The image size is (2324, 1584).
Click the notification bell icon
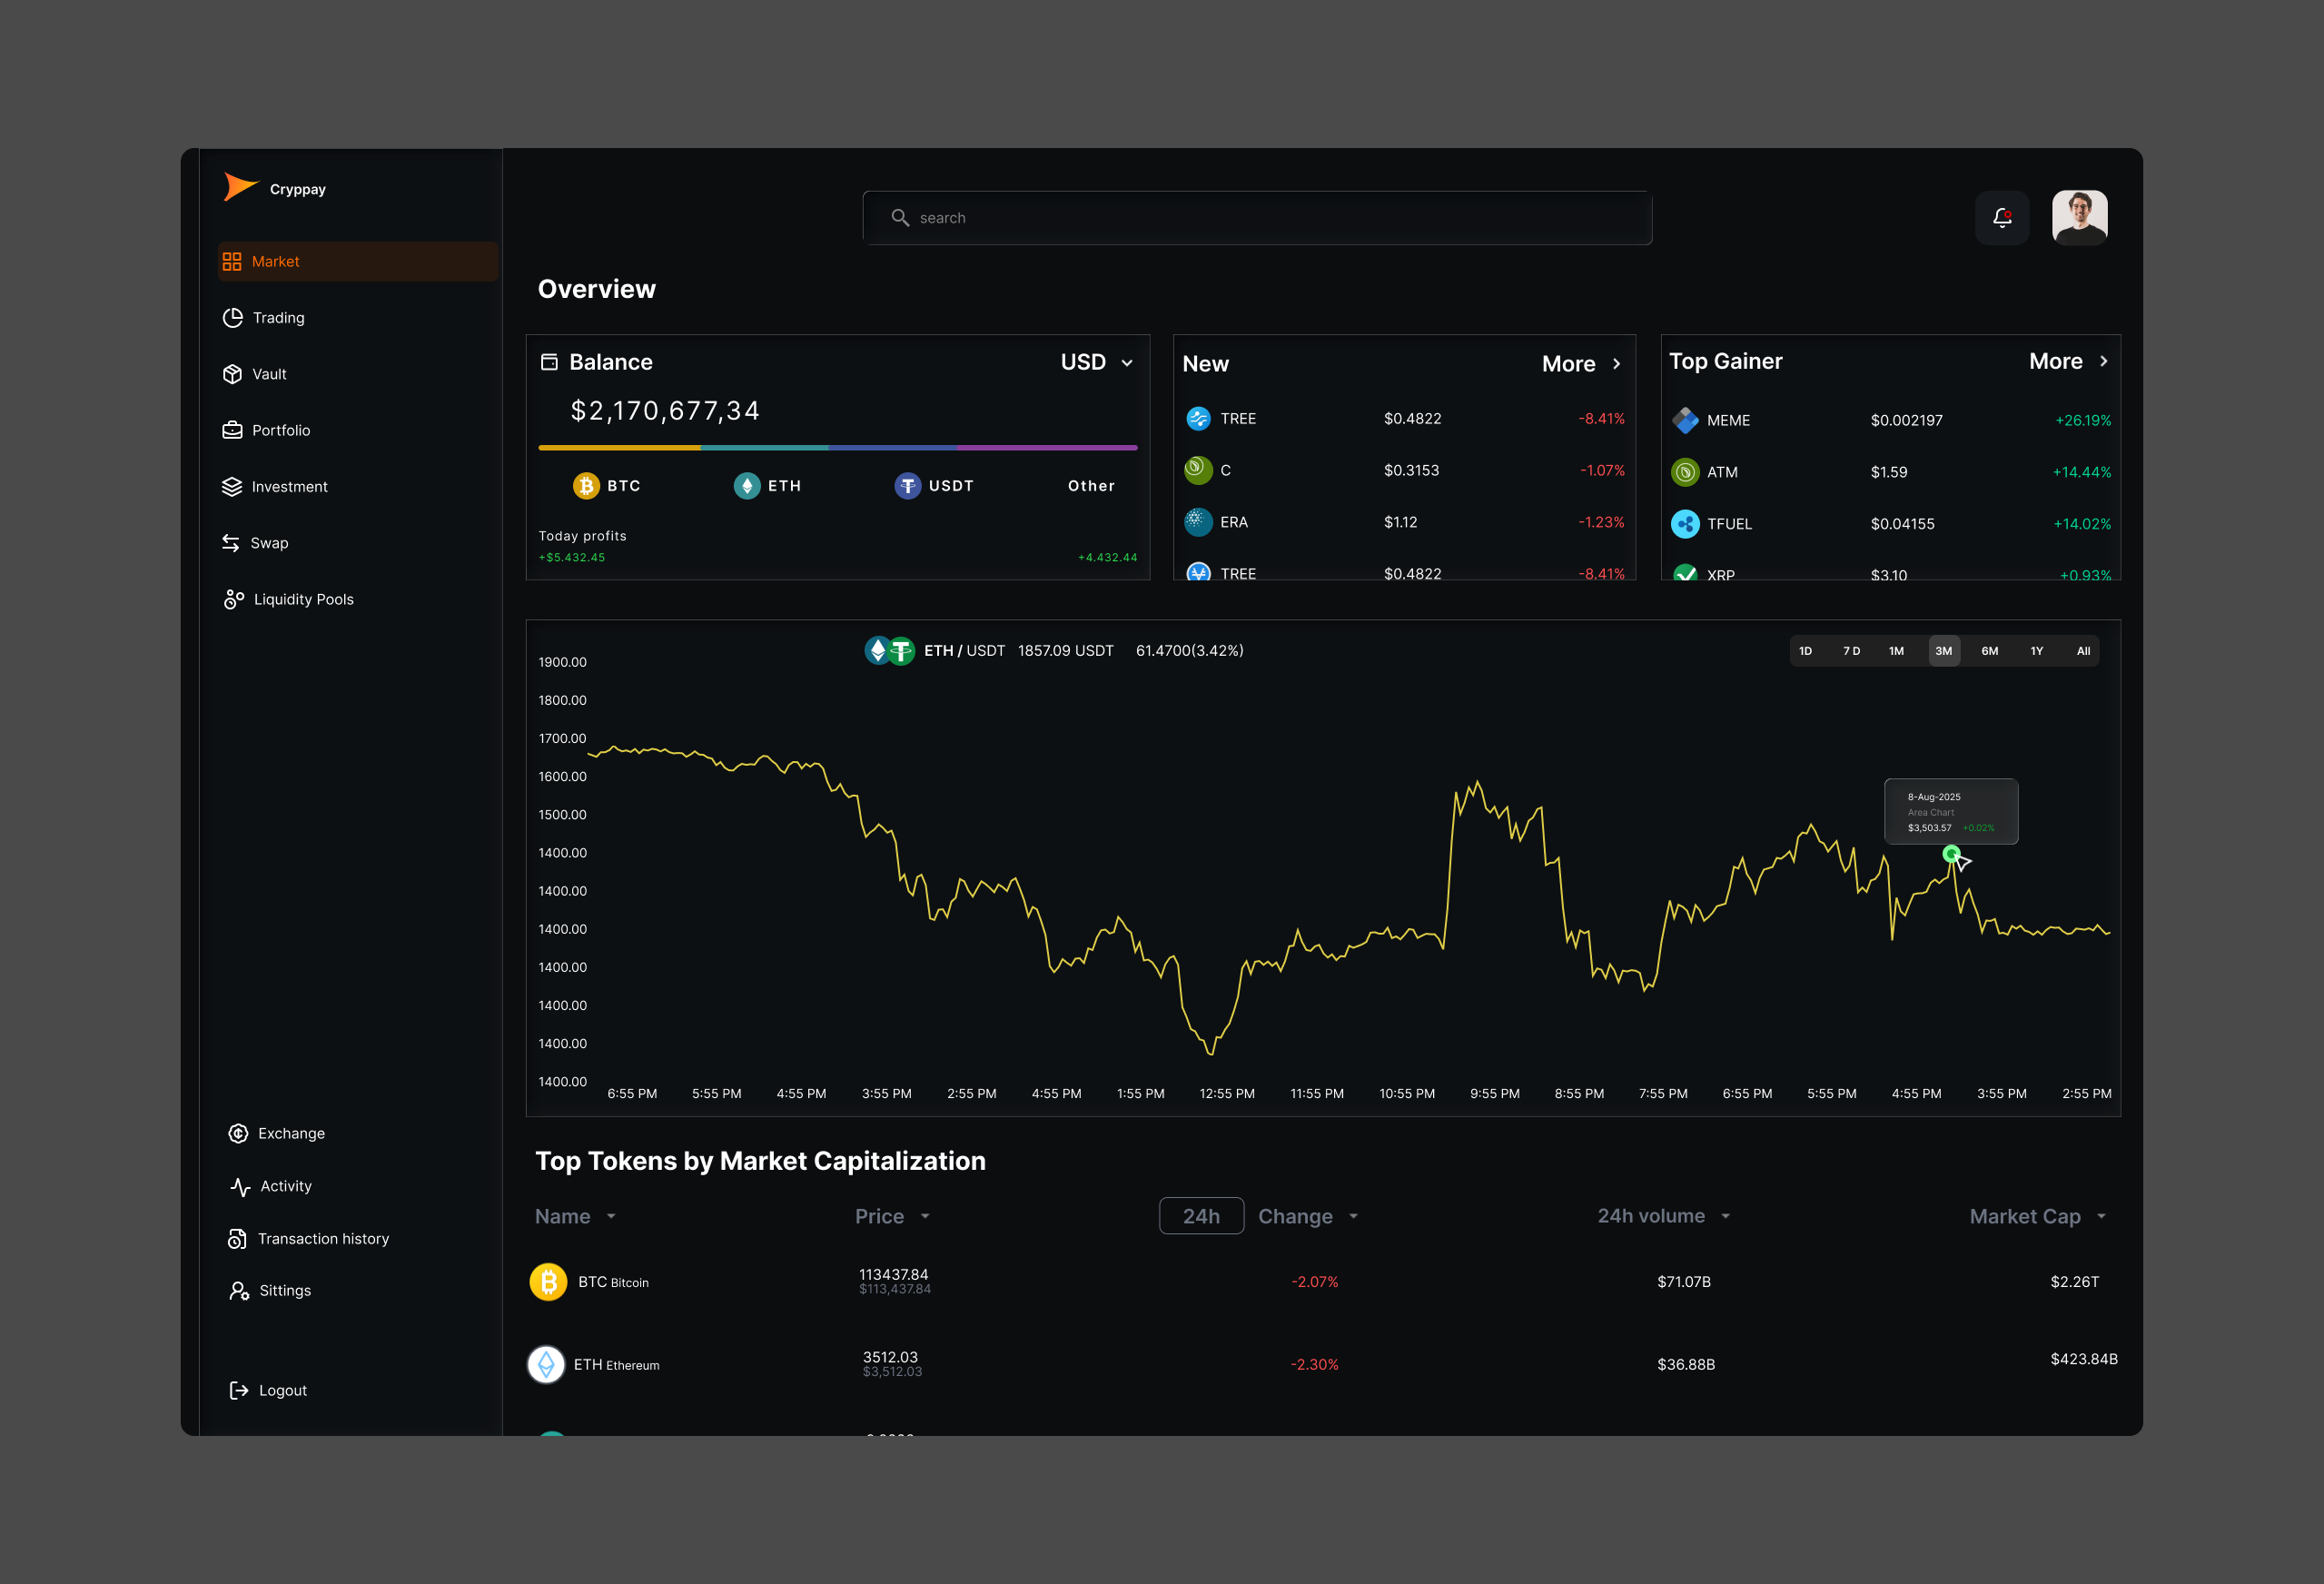2002,217
